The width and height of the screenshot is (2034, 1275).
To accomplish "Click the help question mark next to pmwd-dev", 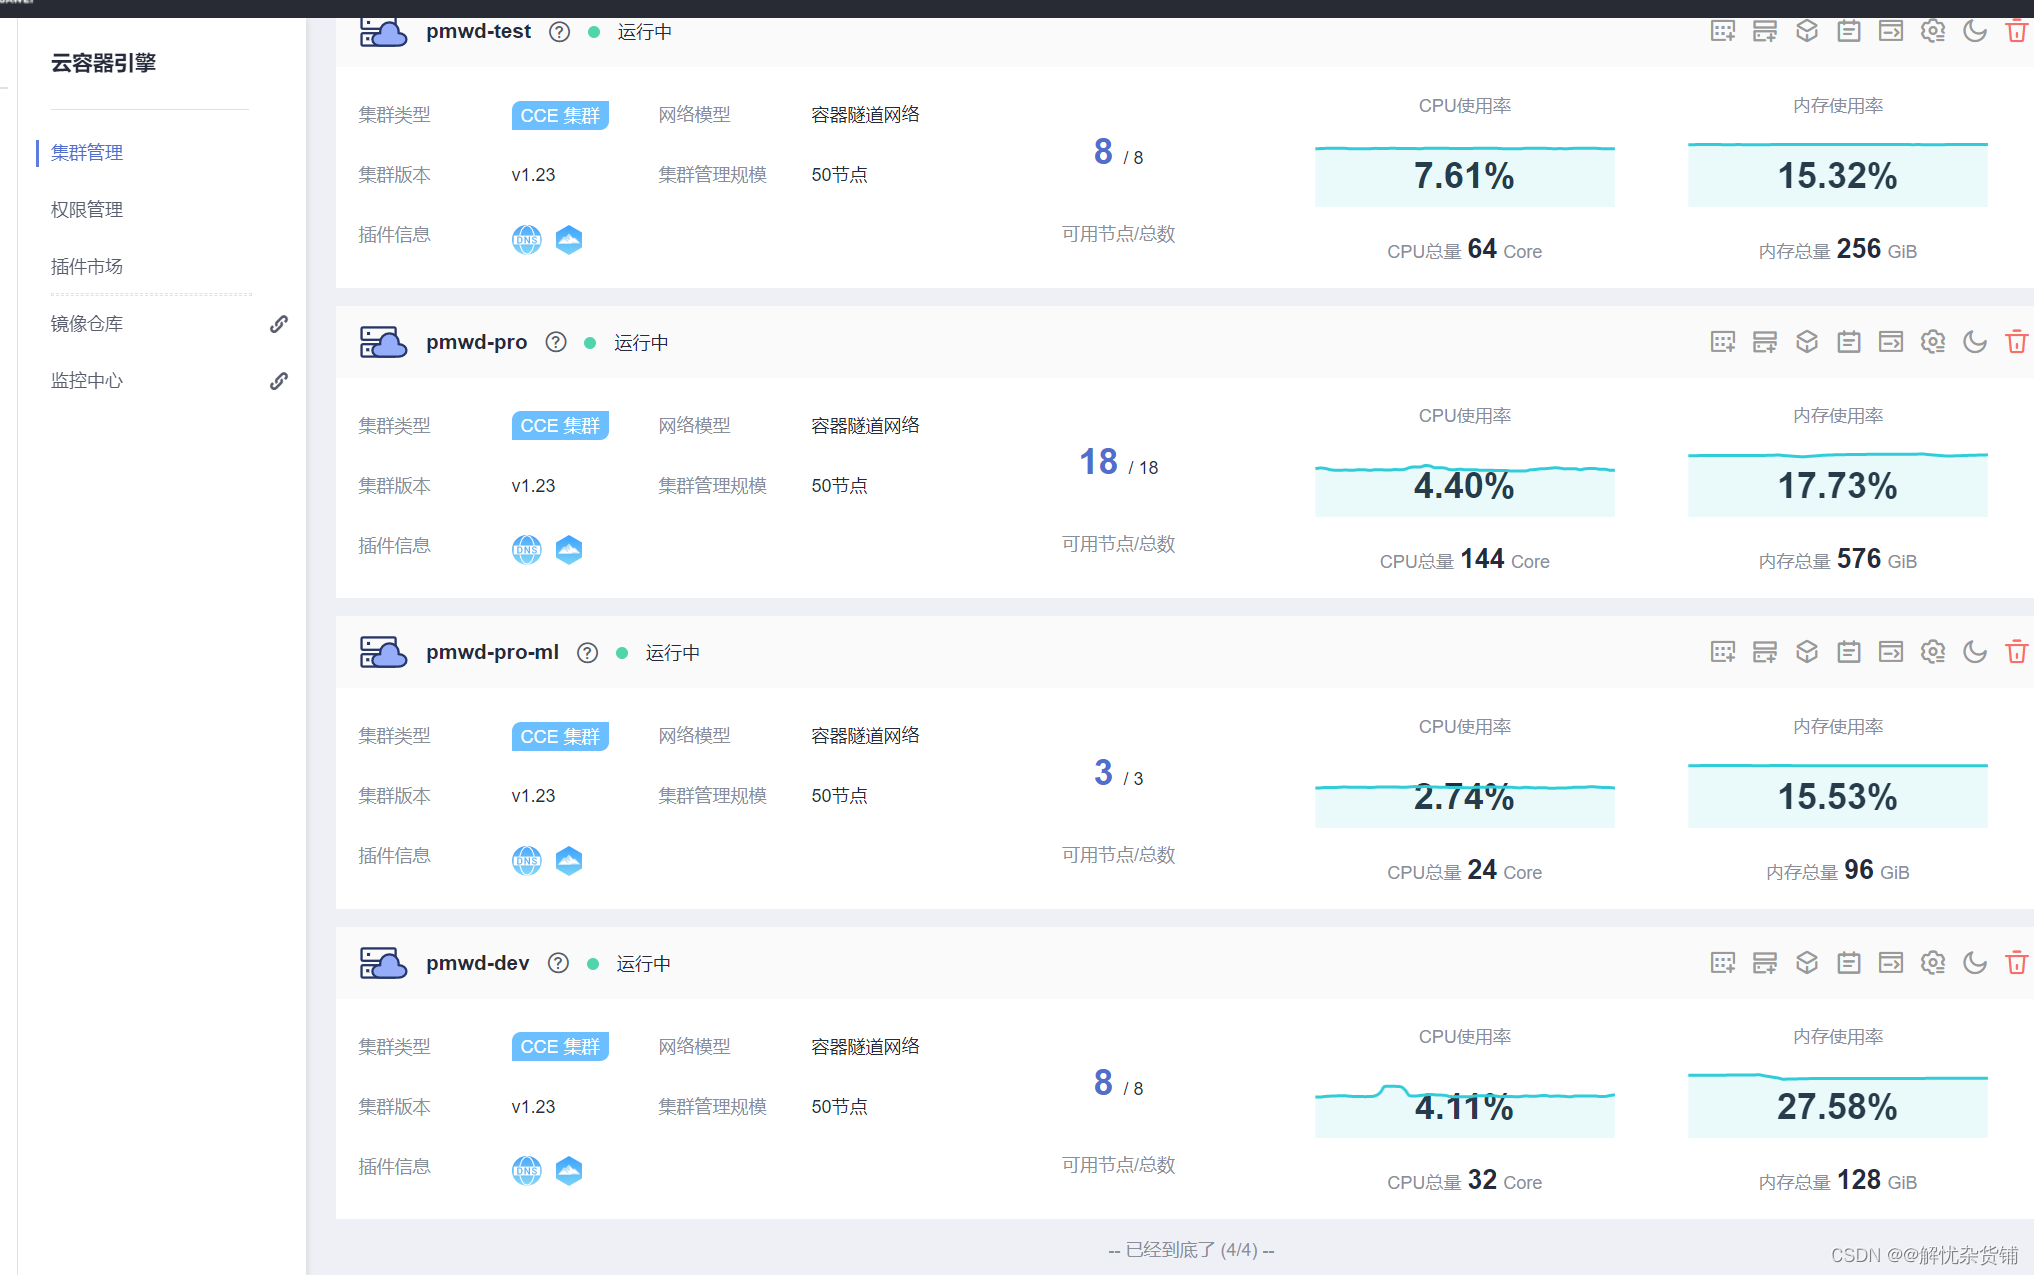I will [559, 963].
